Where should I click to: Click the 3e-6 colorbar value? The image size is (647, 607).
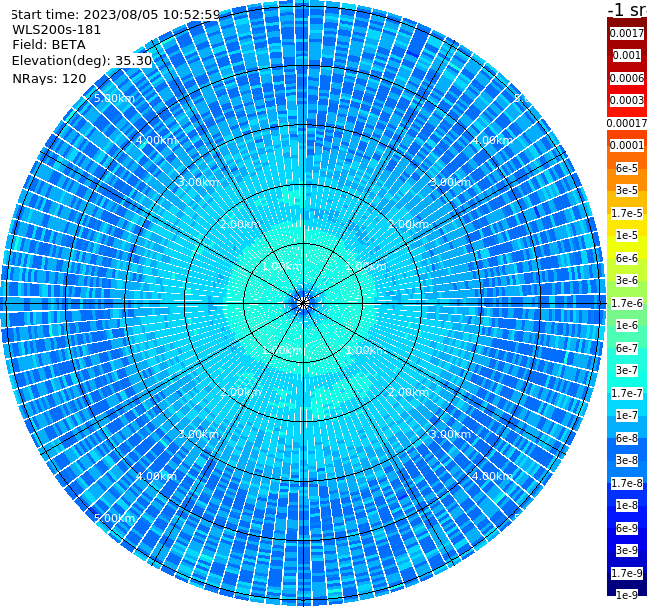pos(627,280)
